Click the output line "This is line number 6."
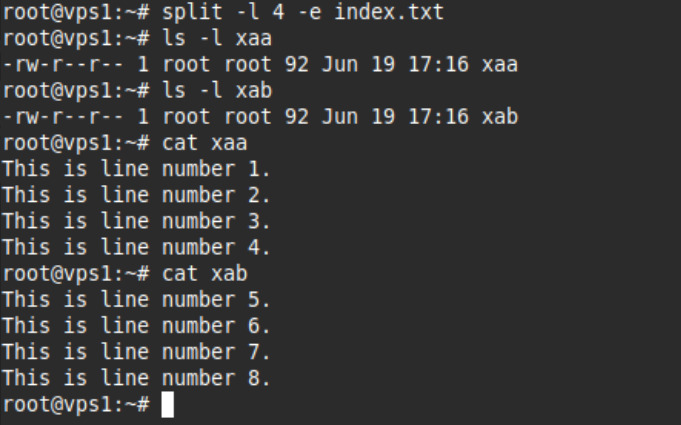This screenshot has height=425, width=681. 136,326
